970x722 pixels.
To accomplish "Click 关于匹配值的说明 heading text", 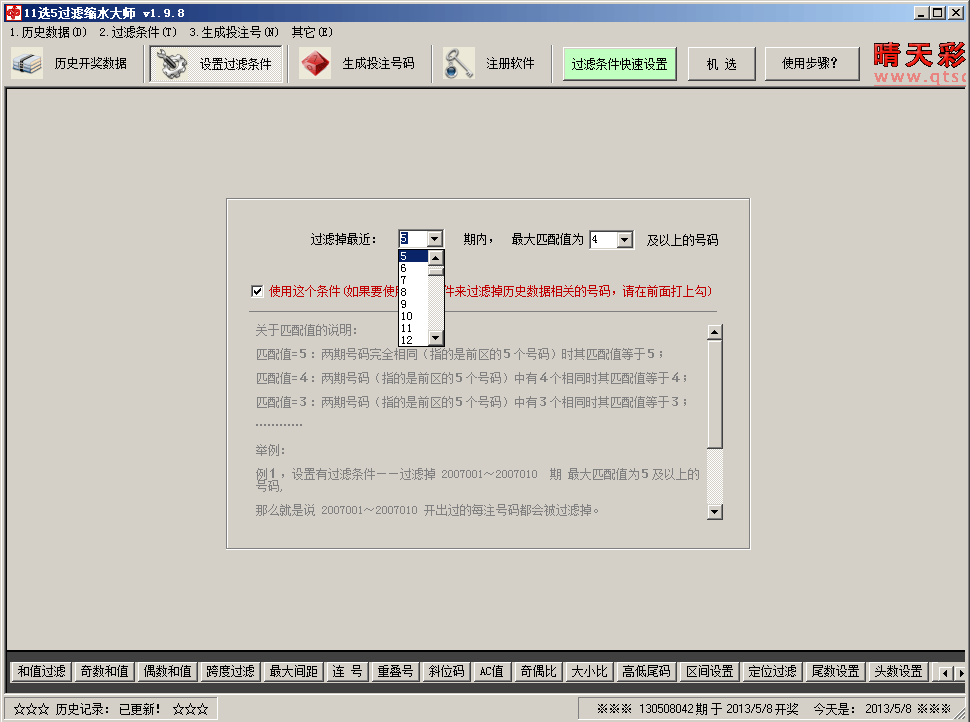I will [306, 330].
